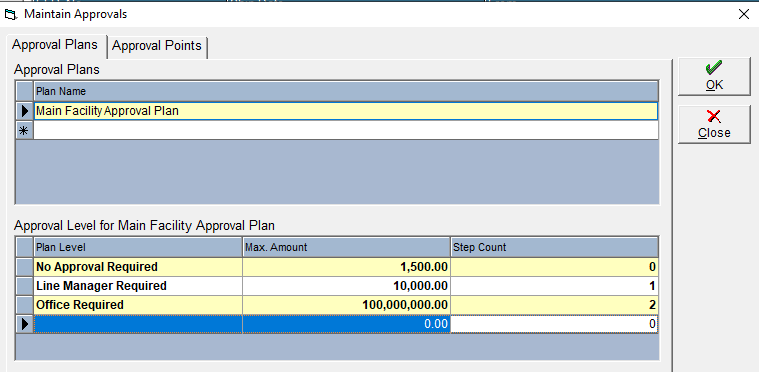Click row selector beside No Approval Required
Image resolution: width=759 pixels, height=372 pixels.
click(x=25, y=267)
